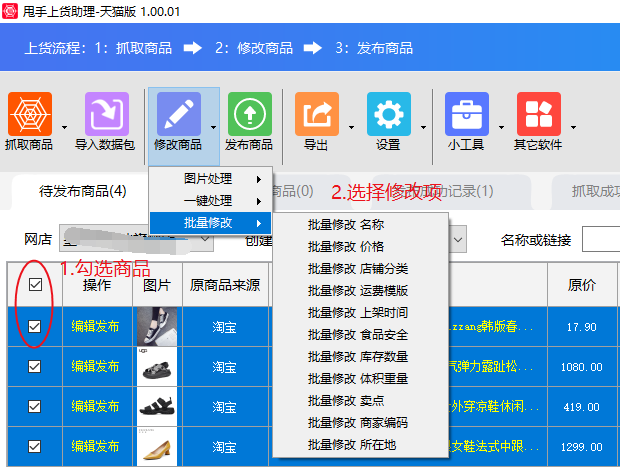Click the 抓取商品 spider web icon
This screenshot has width=620, height=467.
coord(30,114)
